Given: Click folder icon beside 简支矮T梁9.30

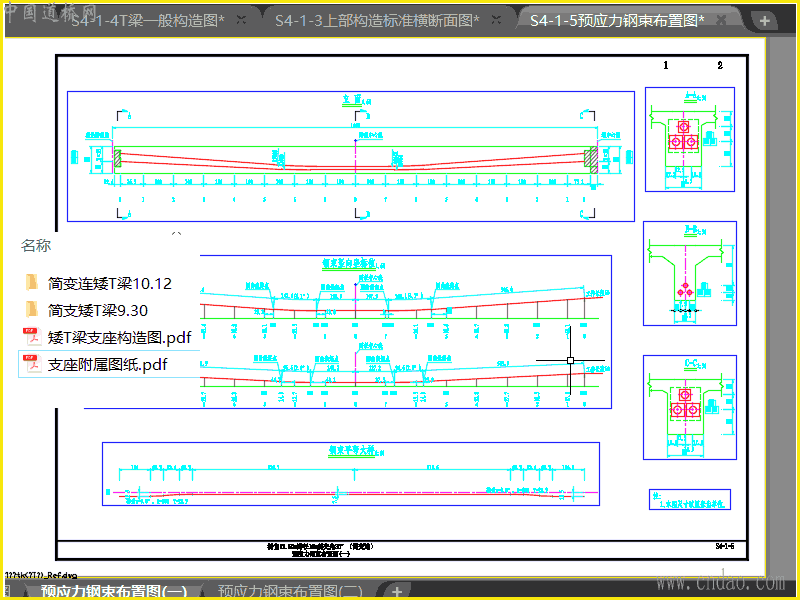Looking at the screenshot, I should (x=31, y=309).
